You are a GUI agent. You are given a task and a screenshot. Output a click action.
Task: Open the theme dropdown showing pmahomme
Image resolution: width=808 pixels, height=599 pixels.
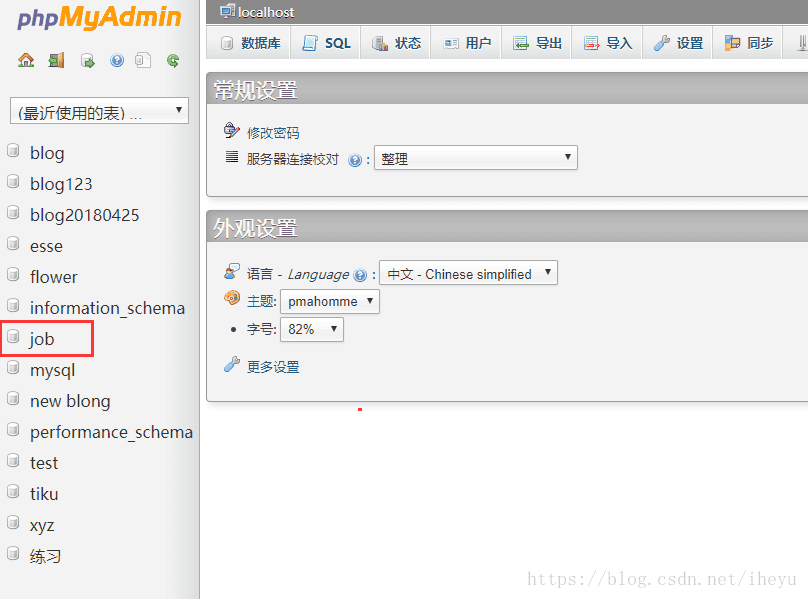tap(330, 302)
